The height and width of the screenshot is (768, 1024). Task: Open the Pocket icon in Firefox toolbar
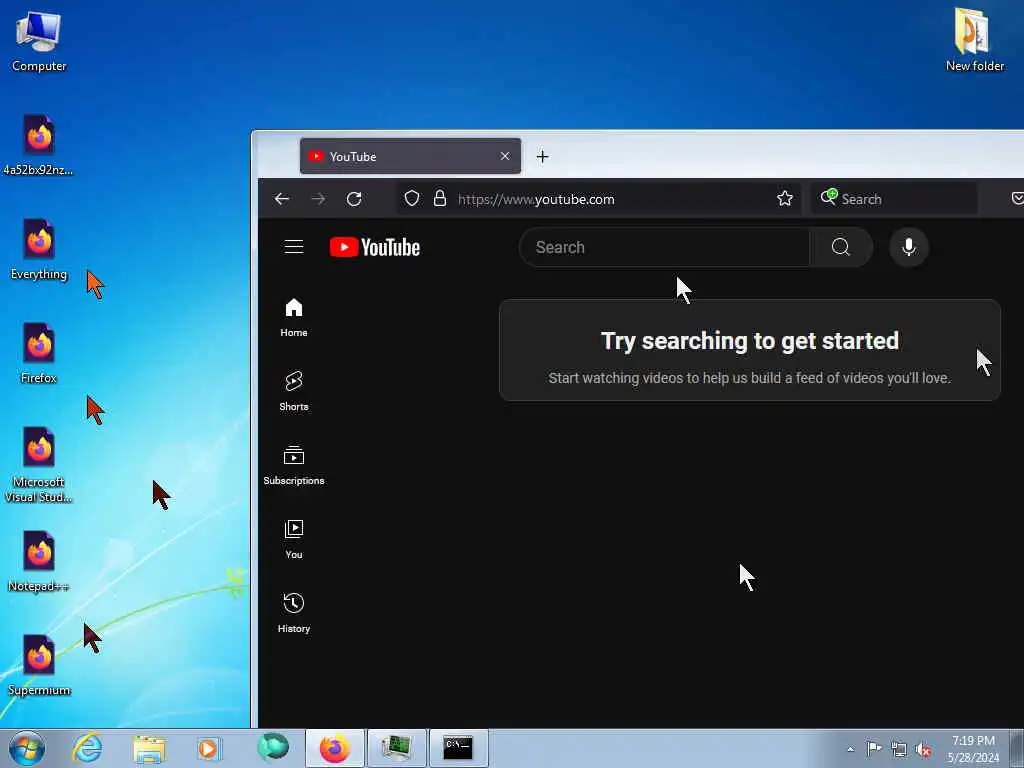[1017, 199]
